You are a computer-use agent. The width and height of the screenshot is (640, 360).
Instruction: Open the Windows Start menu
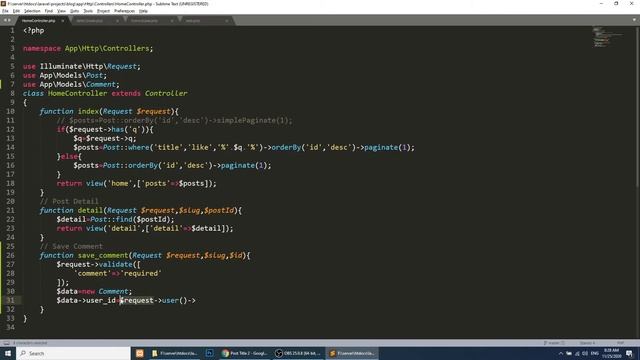[x=8, y=353]
